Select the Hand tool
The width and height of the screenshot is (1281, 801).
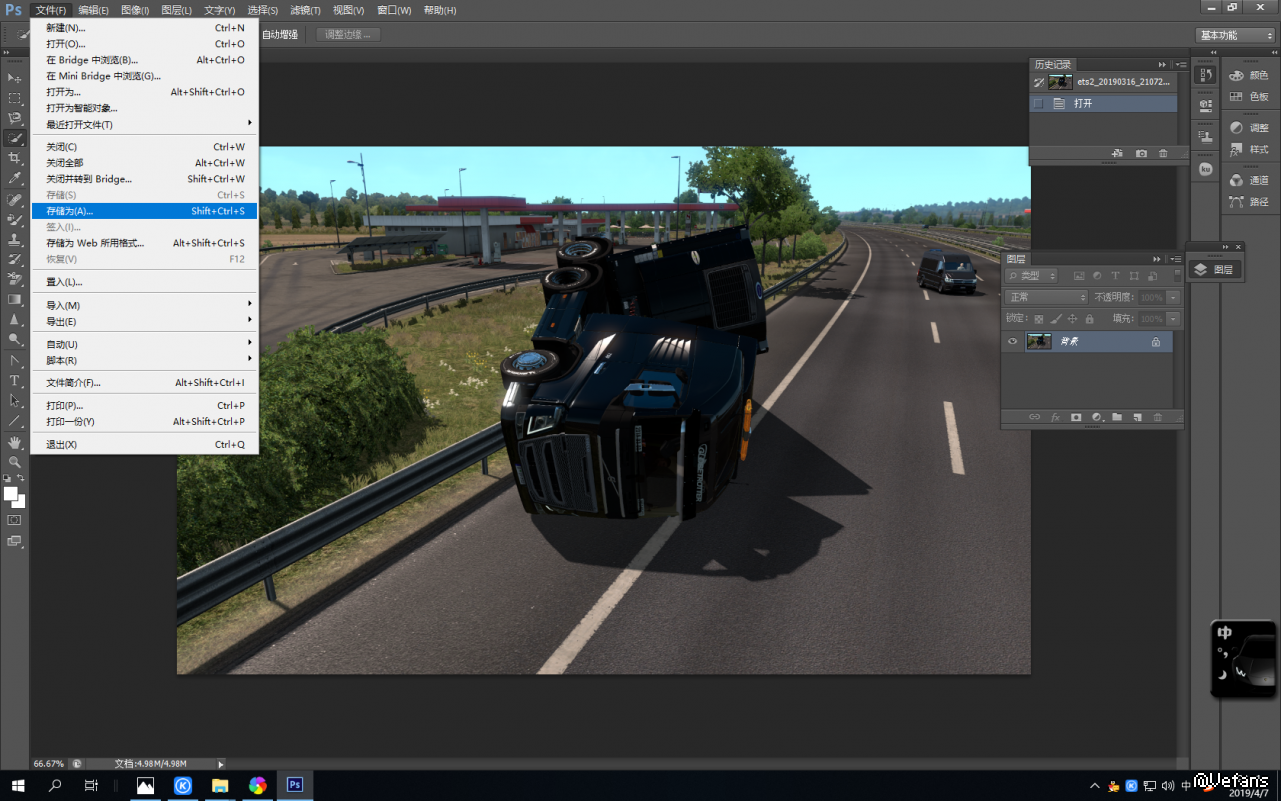tap(14, 442)
